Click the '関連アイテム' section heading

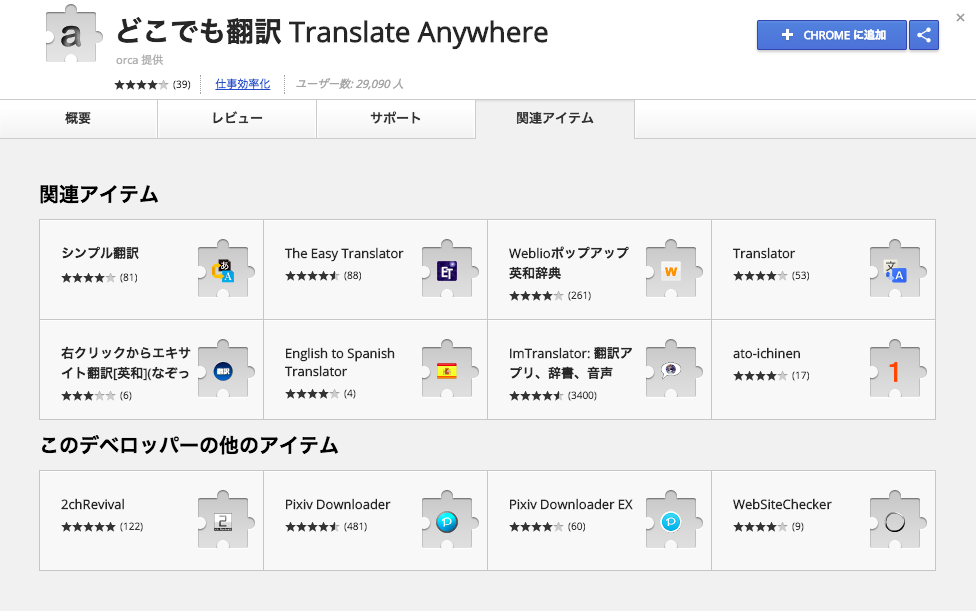[99, 195]
